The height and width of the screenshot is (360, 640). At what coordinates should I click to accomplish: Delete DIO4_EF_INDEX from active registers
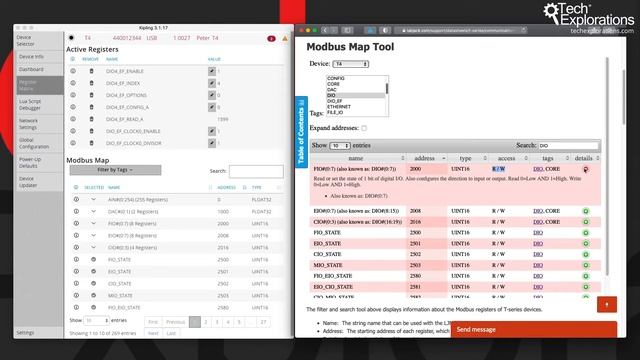[x=91, y=83]
